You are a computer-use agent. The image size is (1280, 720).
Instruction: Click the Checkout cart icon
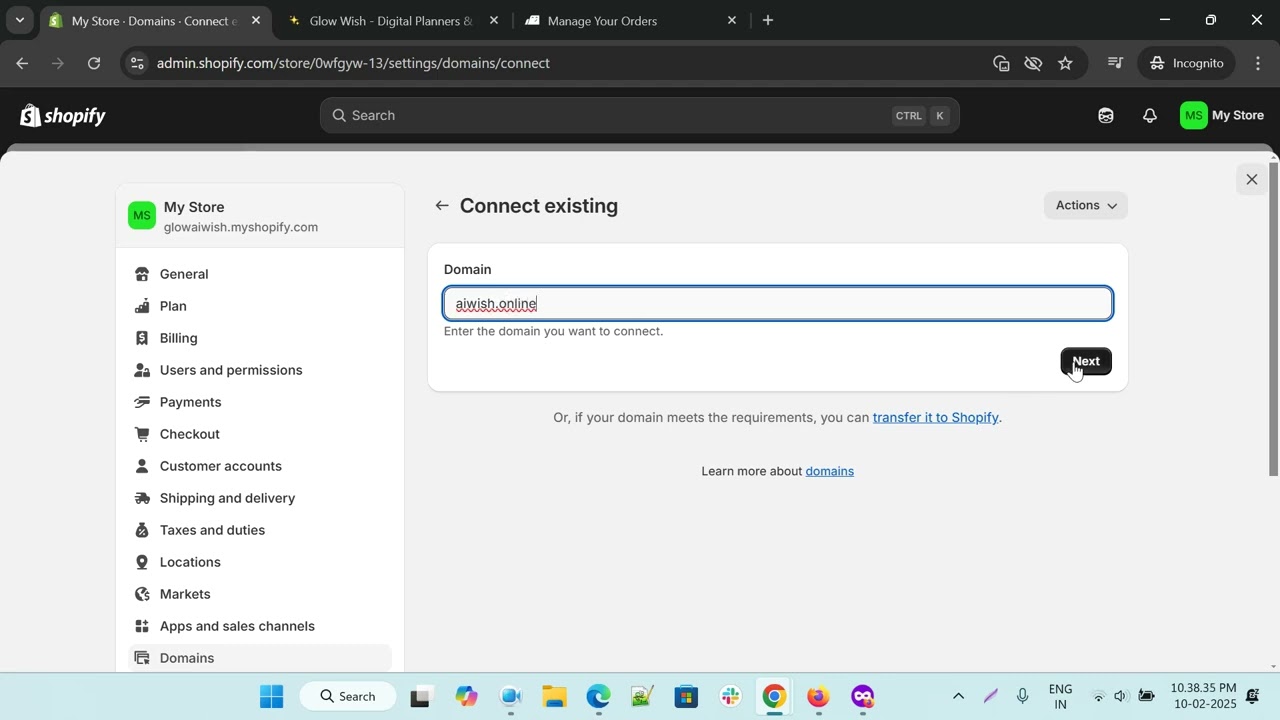[x=142, y=434]
